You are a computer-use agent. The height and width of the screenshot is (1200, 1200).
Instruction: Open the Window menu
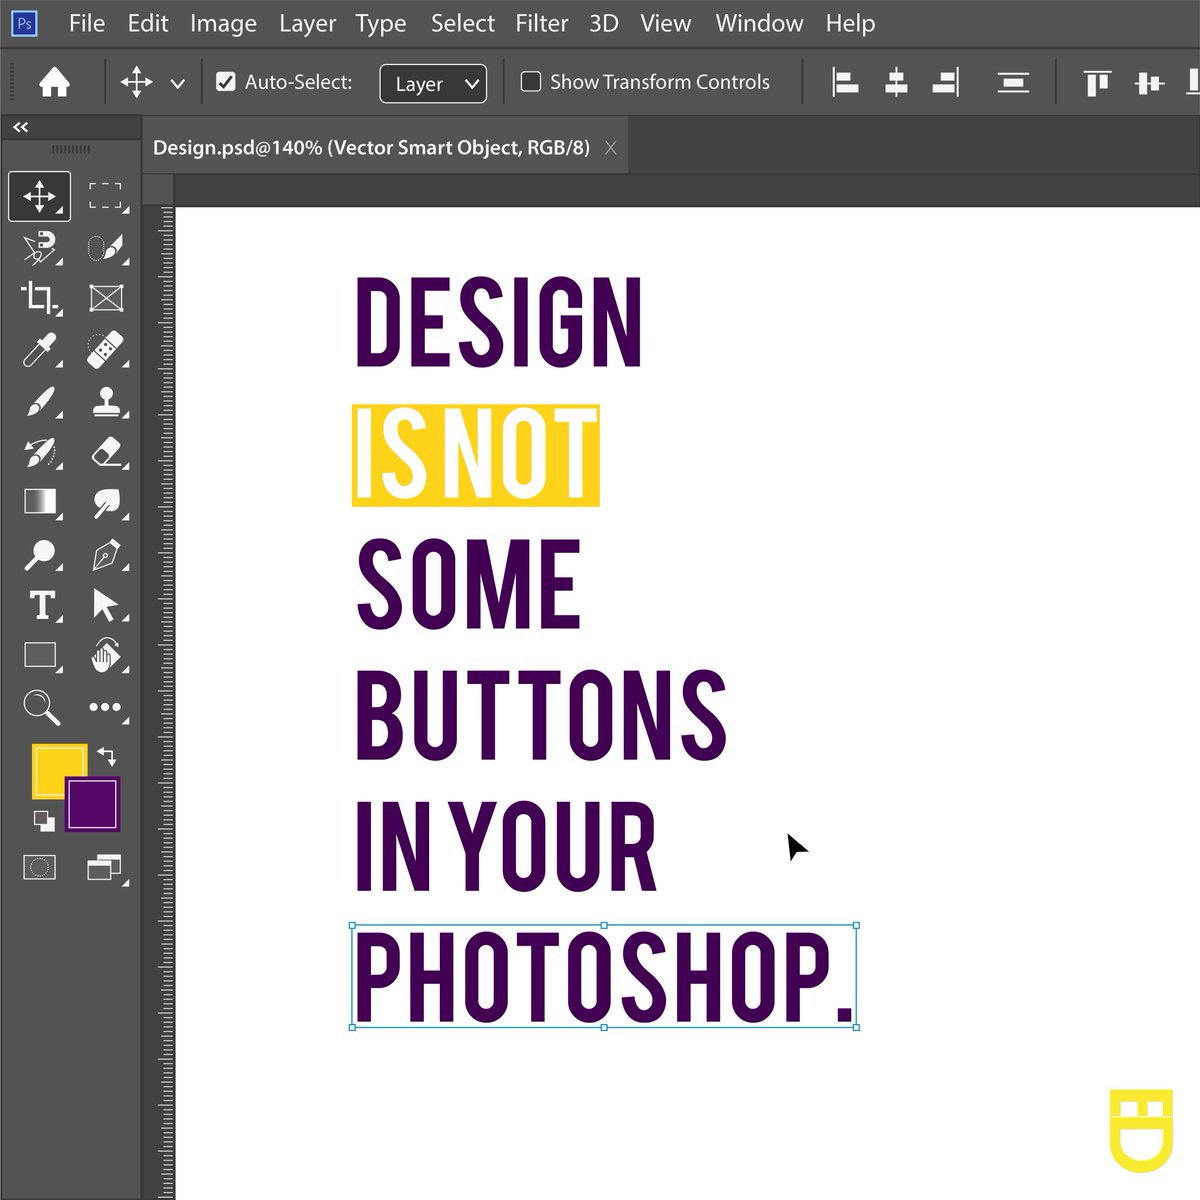(x=759, y=23)
